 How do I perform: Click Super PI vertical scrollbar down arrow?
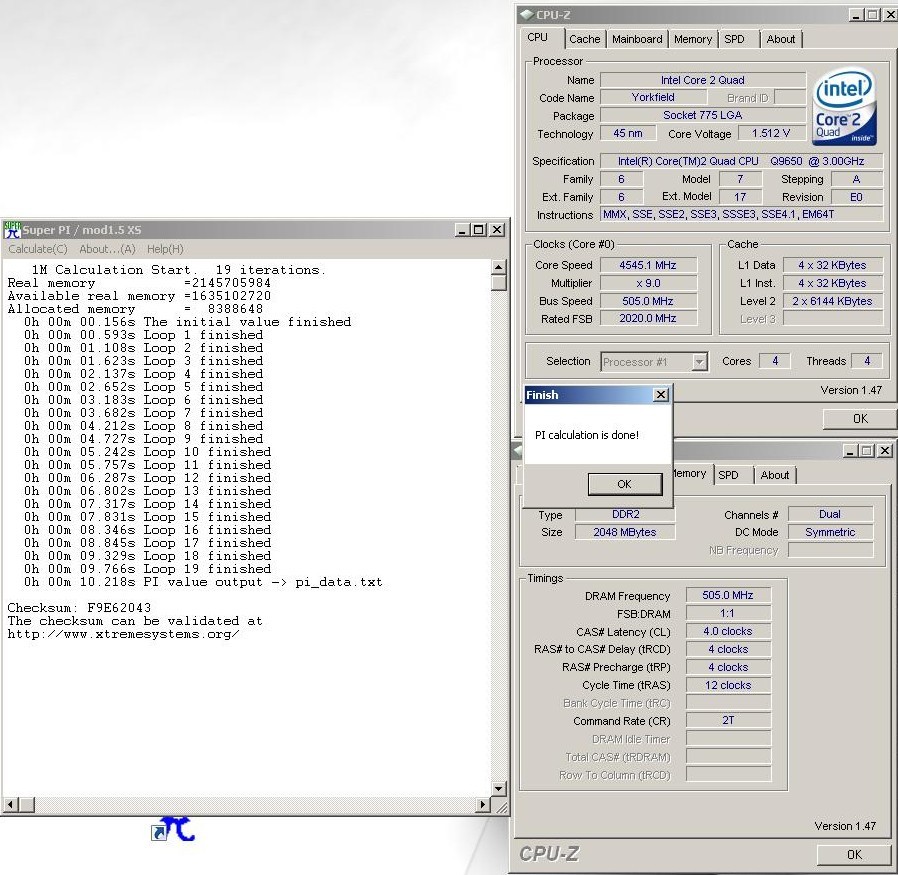(x=498, y=789)
